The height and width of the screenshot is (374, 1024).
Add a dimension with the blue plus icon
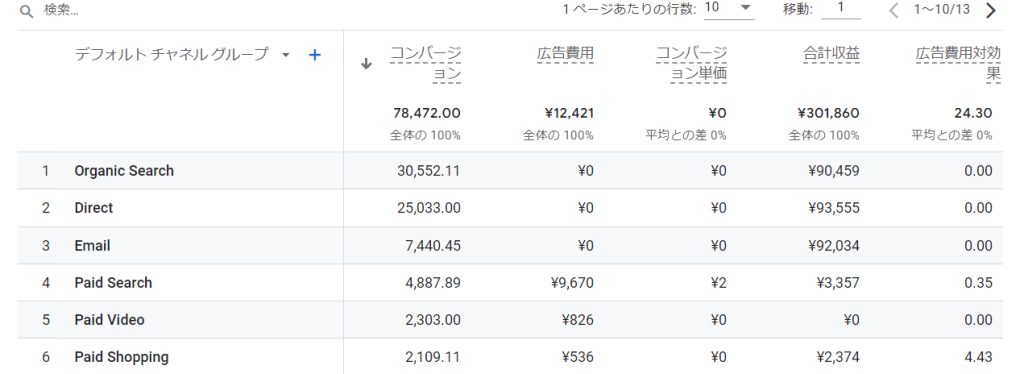tap(315, 55)
